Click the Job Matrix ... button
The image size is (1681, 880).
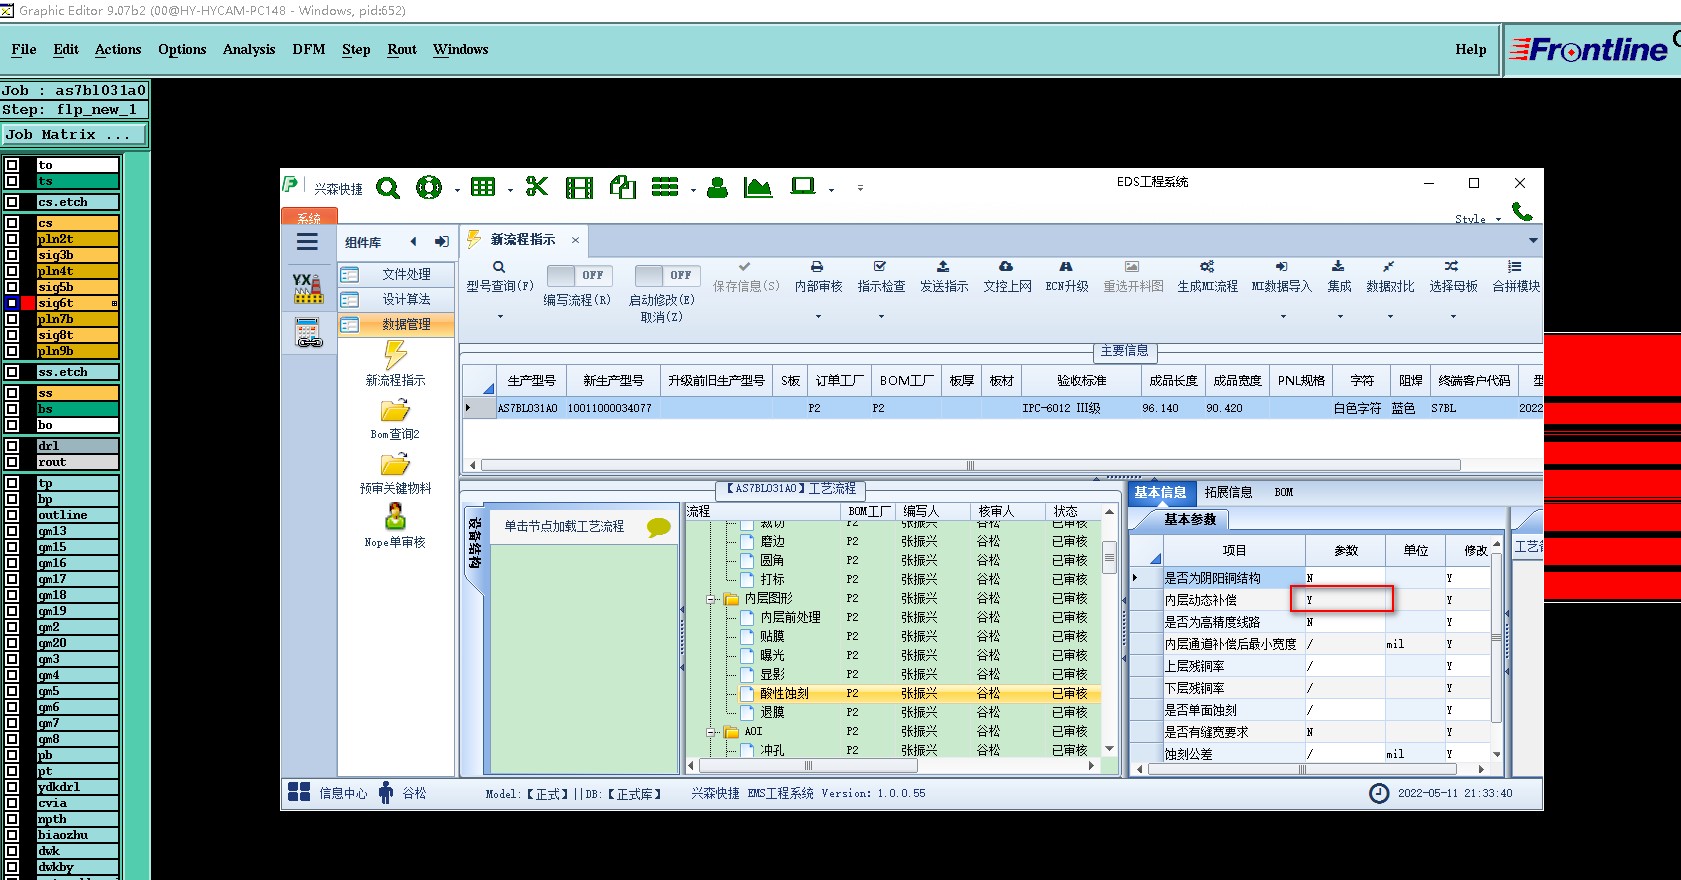73,134
